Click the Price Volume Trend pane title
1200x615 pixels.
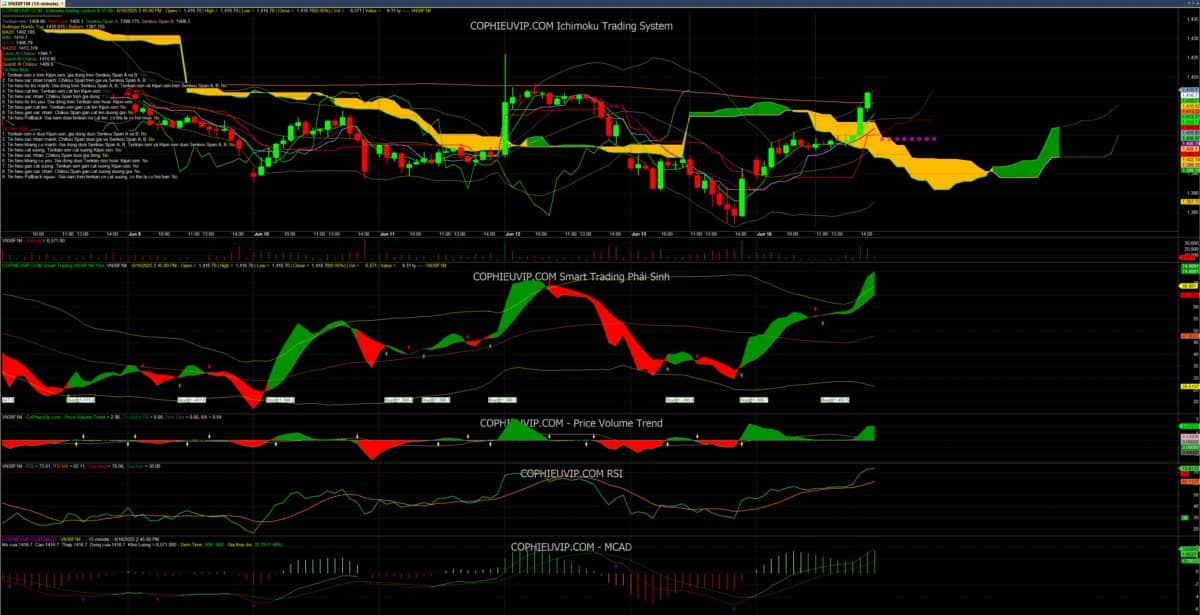click(x=571, y=423)
